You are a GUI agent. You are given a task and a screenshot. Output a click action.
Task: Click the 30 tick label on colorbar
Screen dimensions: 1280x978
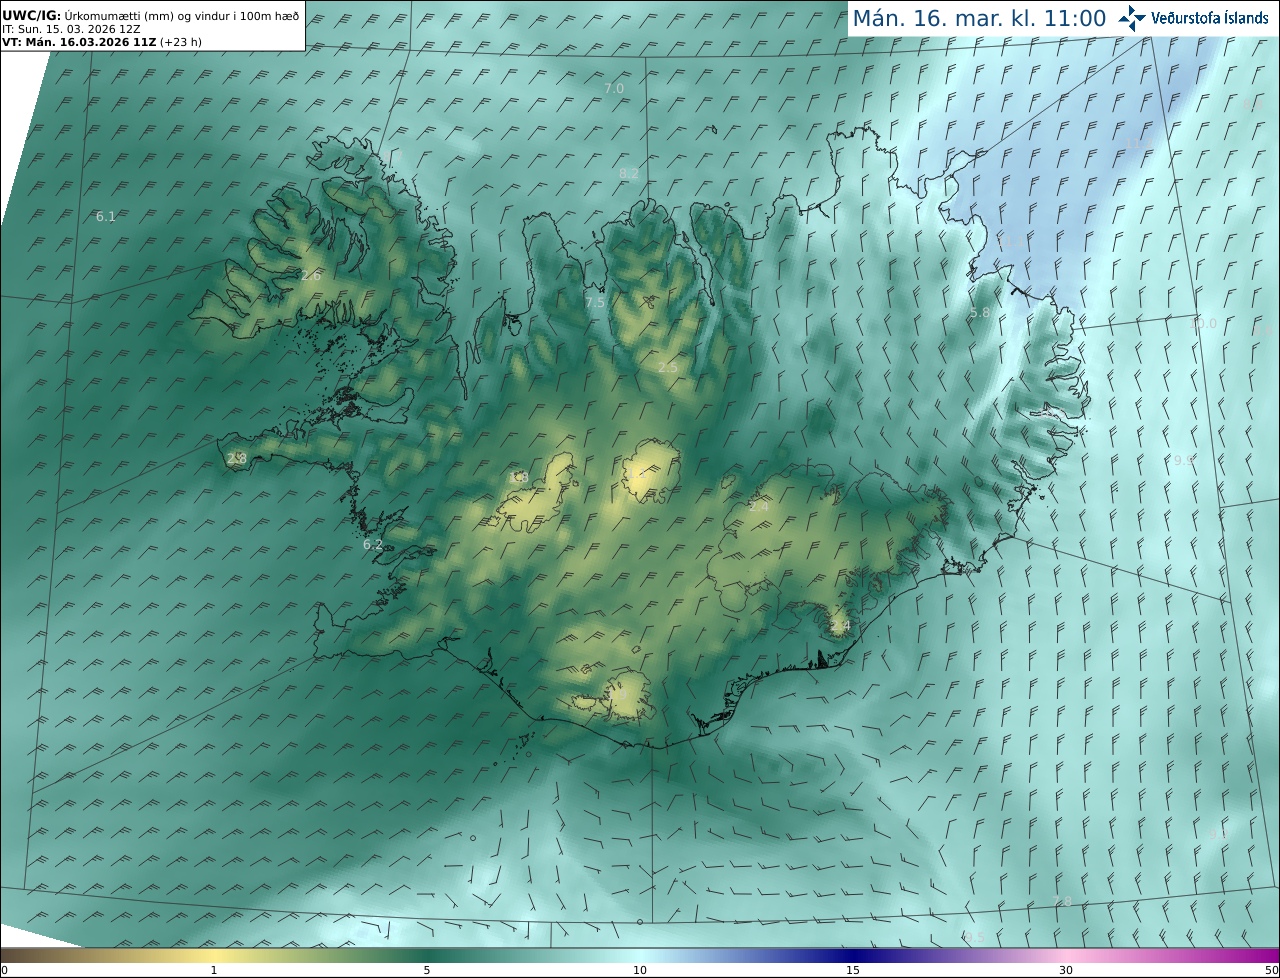pyautogui.click(x=1066, y=970)
